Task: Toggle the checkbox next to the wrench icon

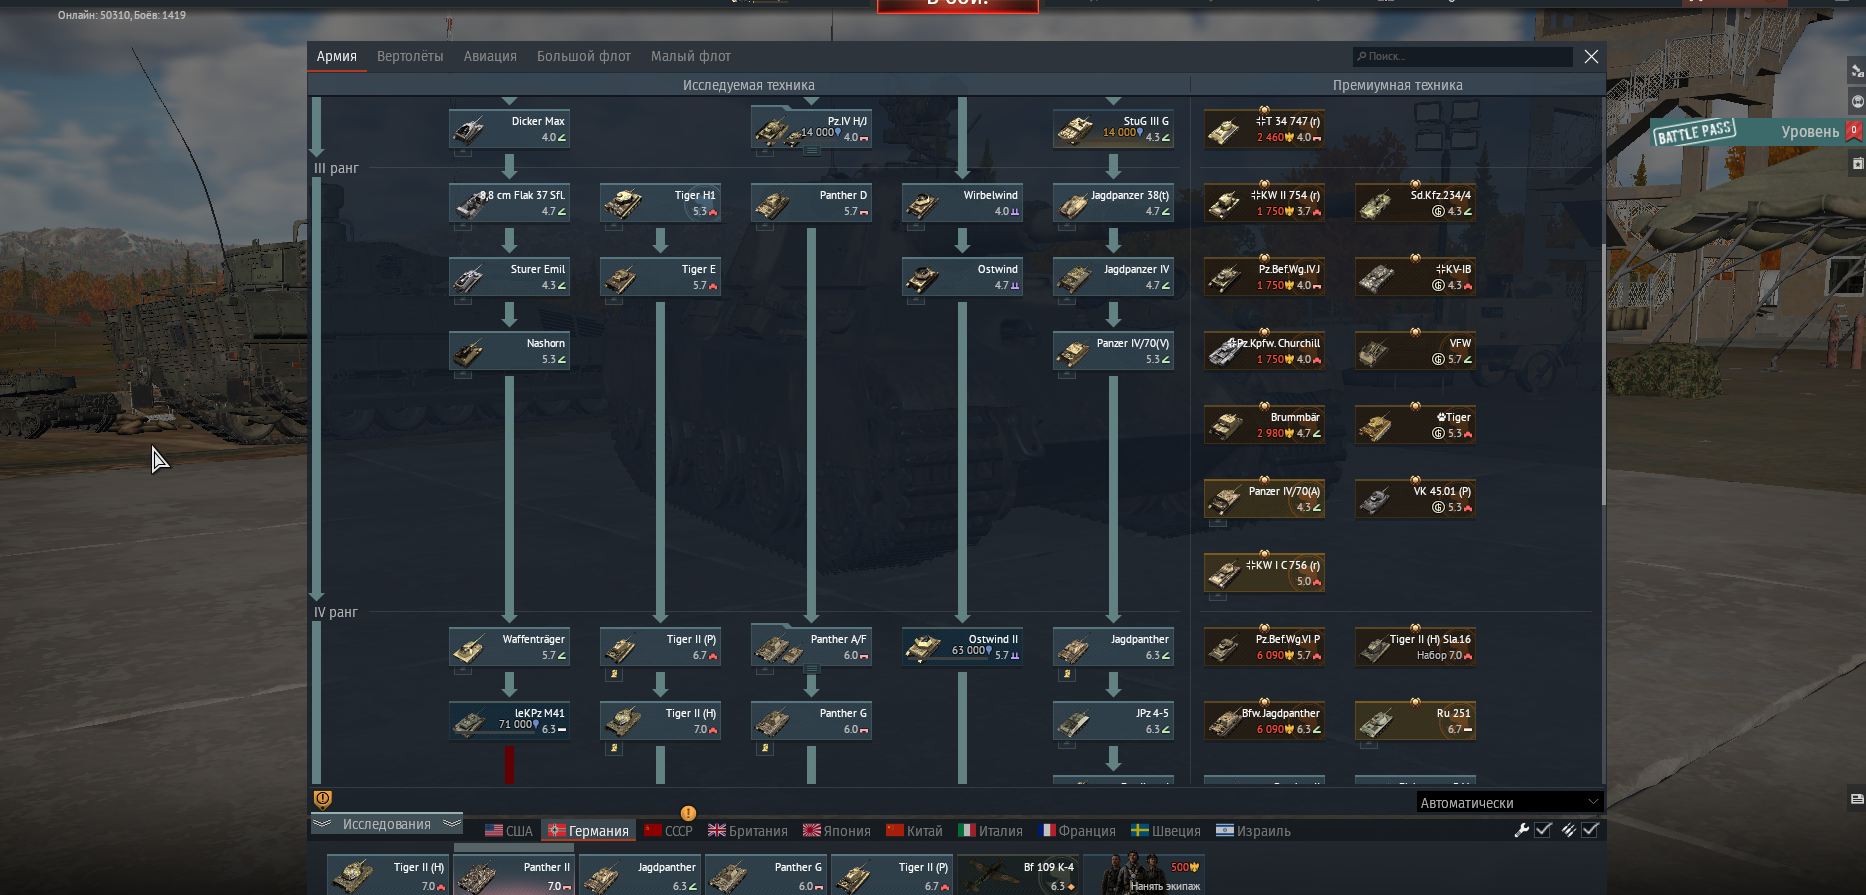Action: (1543, 830)
